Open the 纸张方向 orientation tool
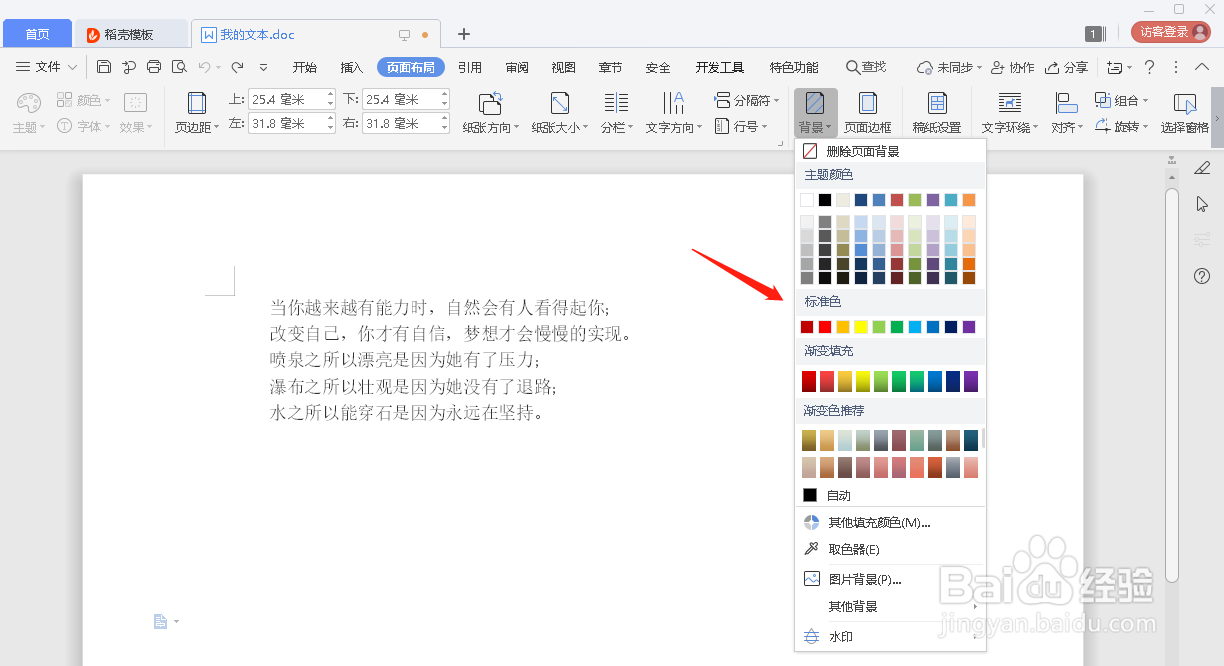 pyautogui.click(x=490, y=112)
